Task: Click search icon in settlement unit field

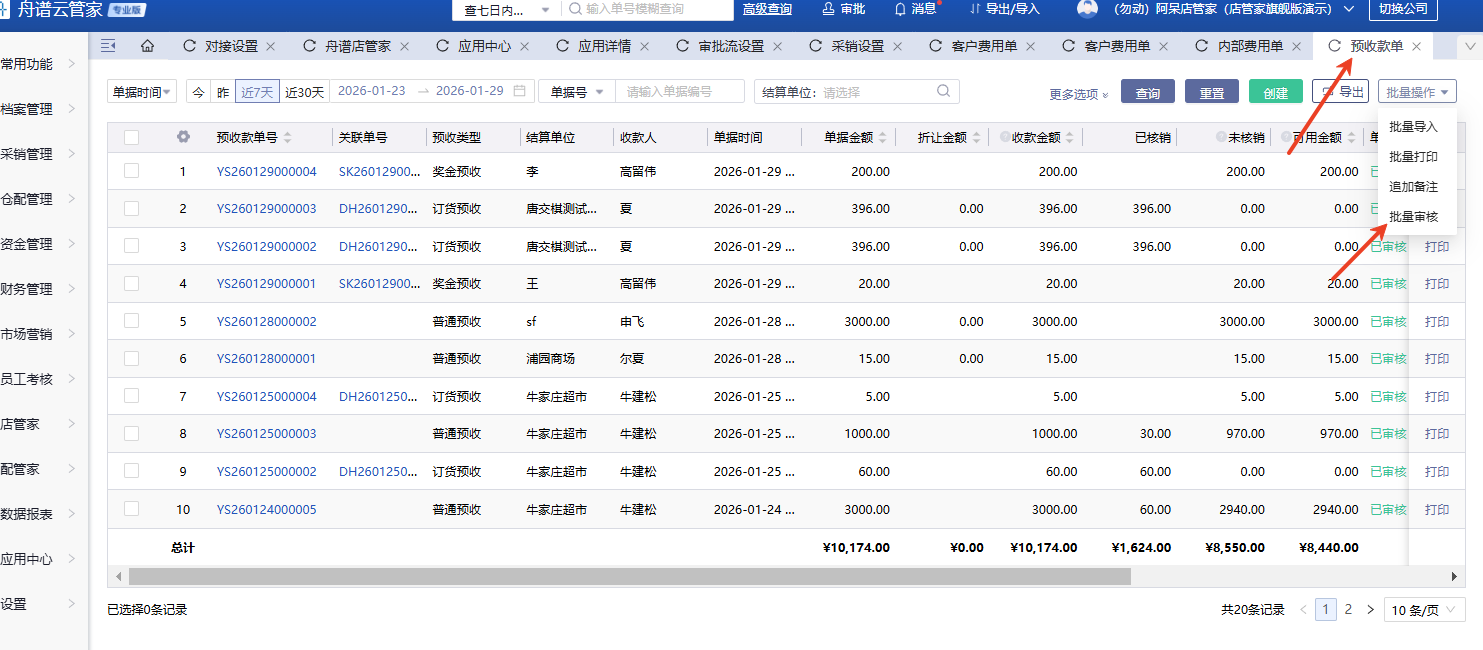Action: click(943, 91)
